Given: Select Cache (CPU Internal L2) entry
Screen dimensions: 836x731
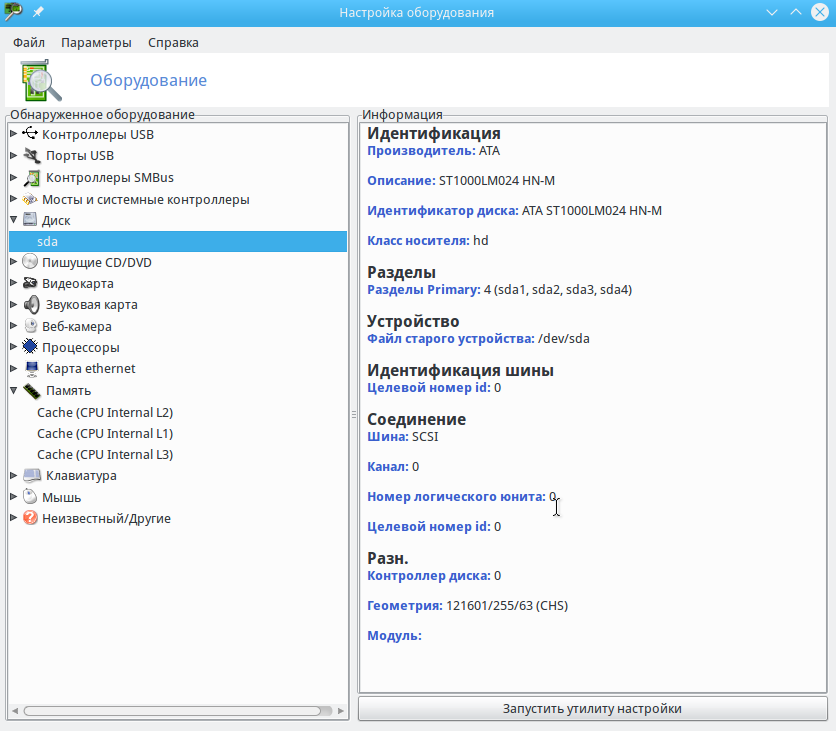Looking at the screenshot, I should coord(105,412).
